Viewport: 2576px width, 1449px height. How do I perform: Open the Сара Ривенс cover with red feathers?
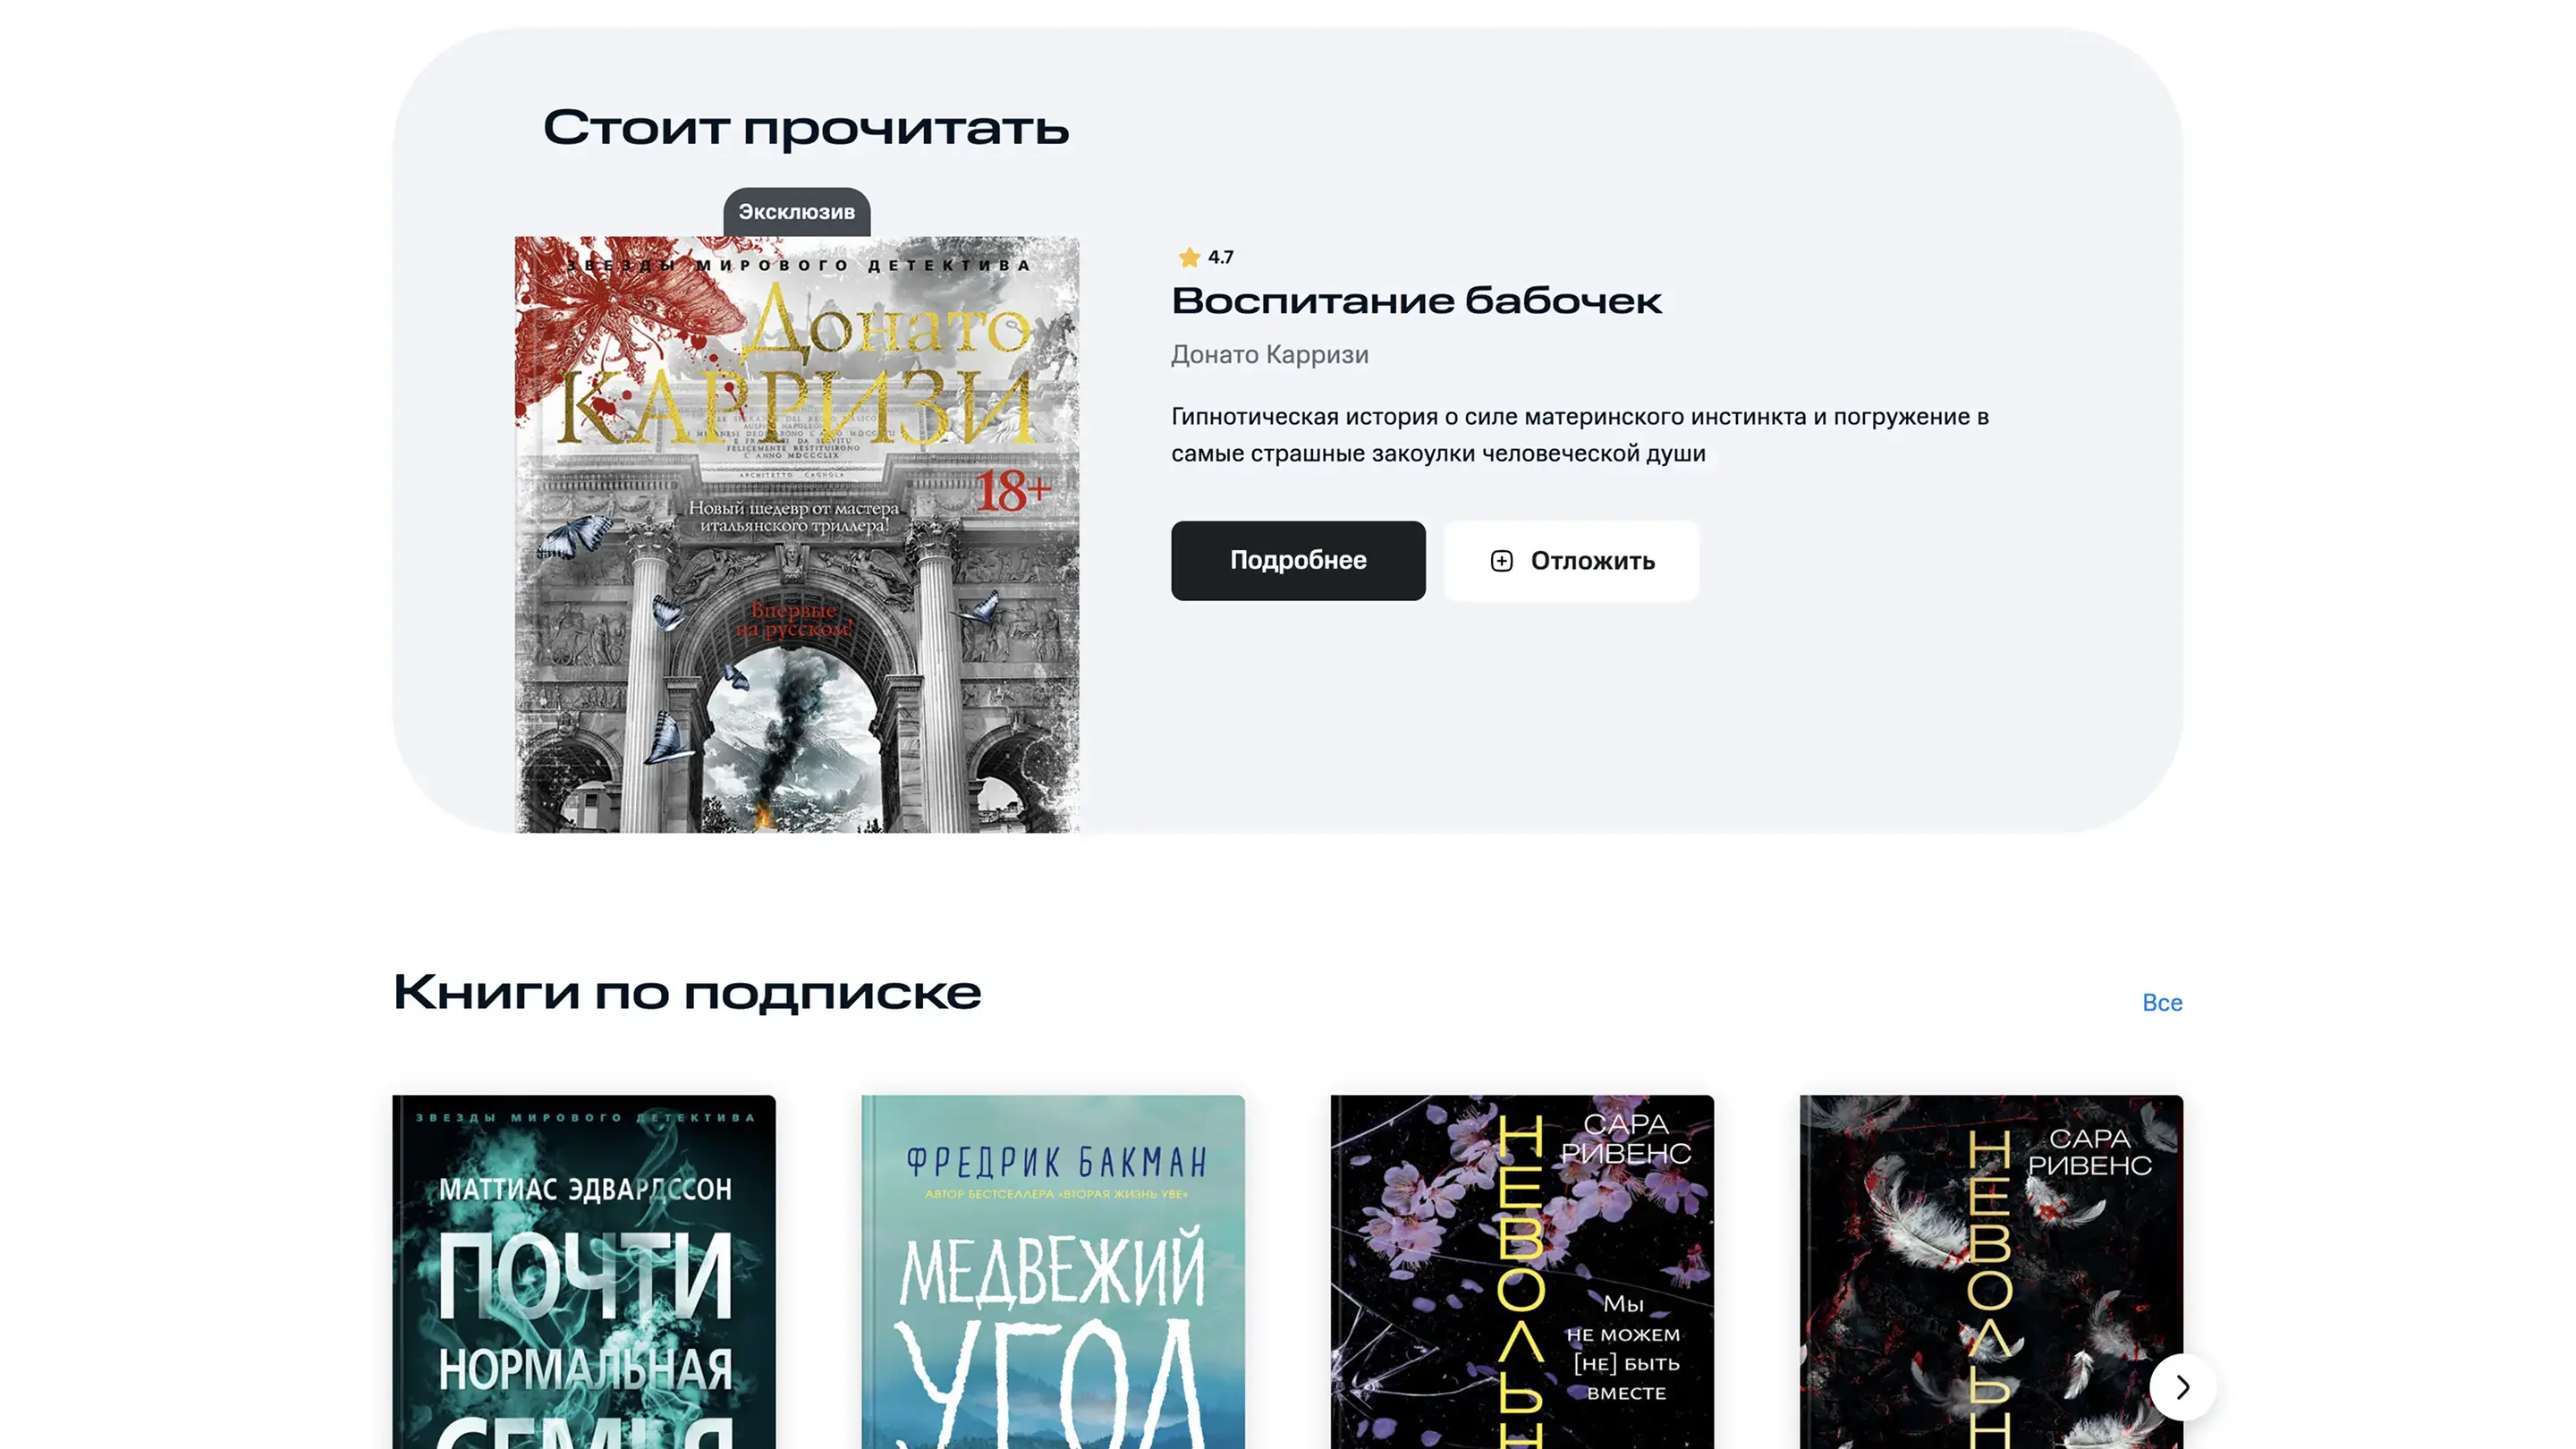point(1991,1272)
